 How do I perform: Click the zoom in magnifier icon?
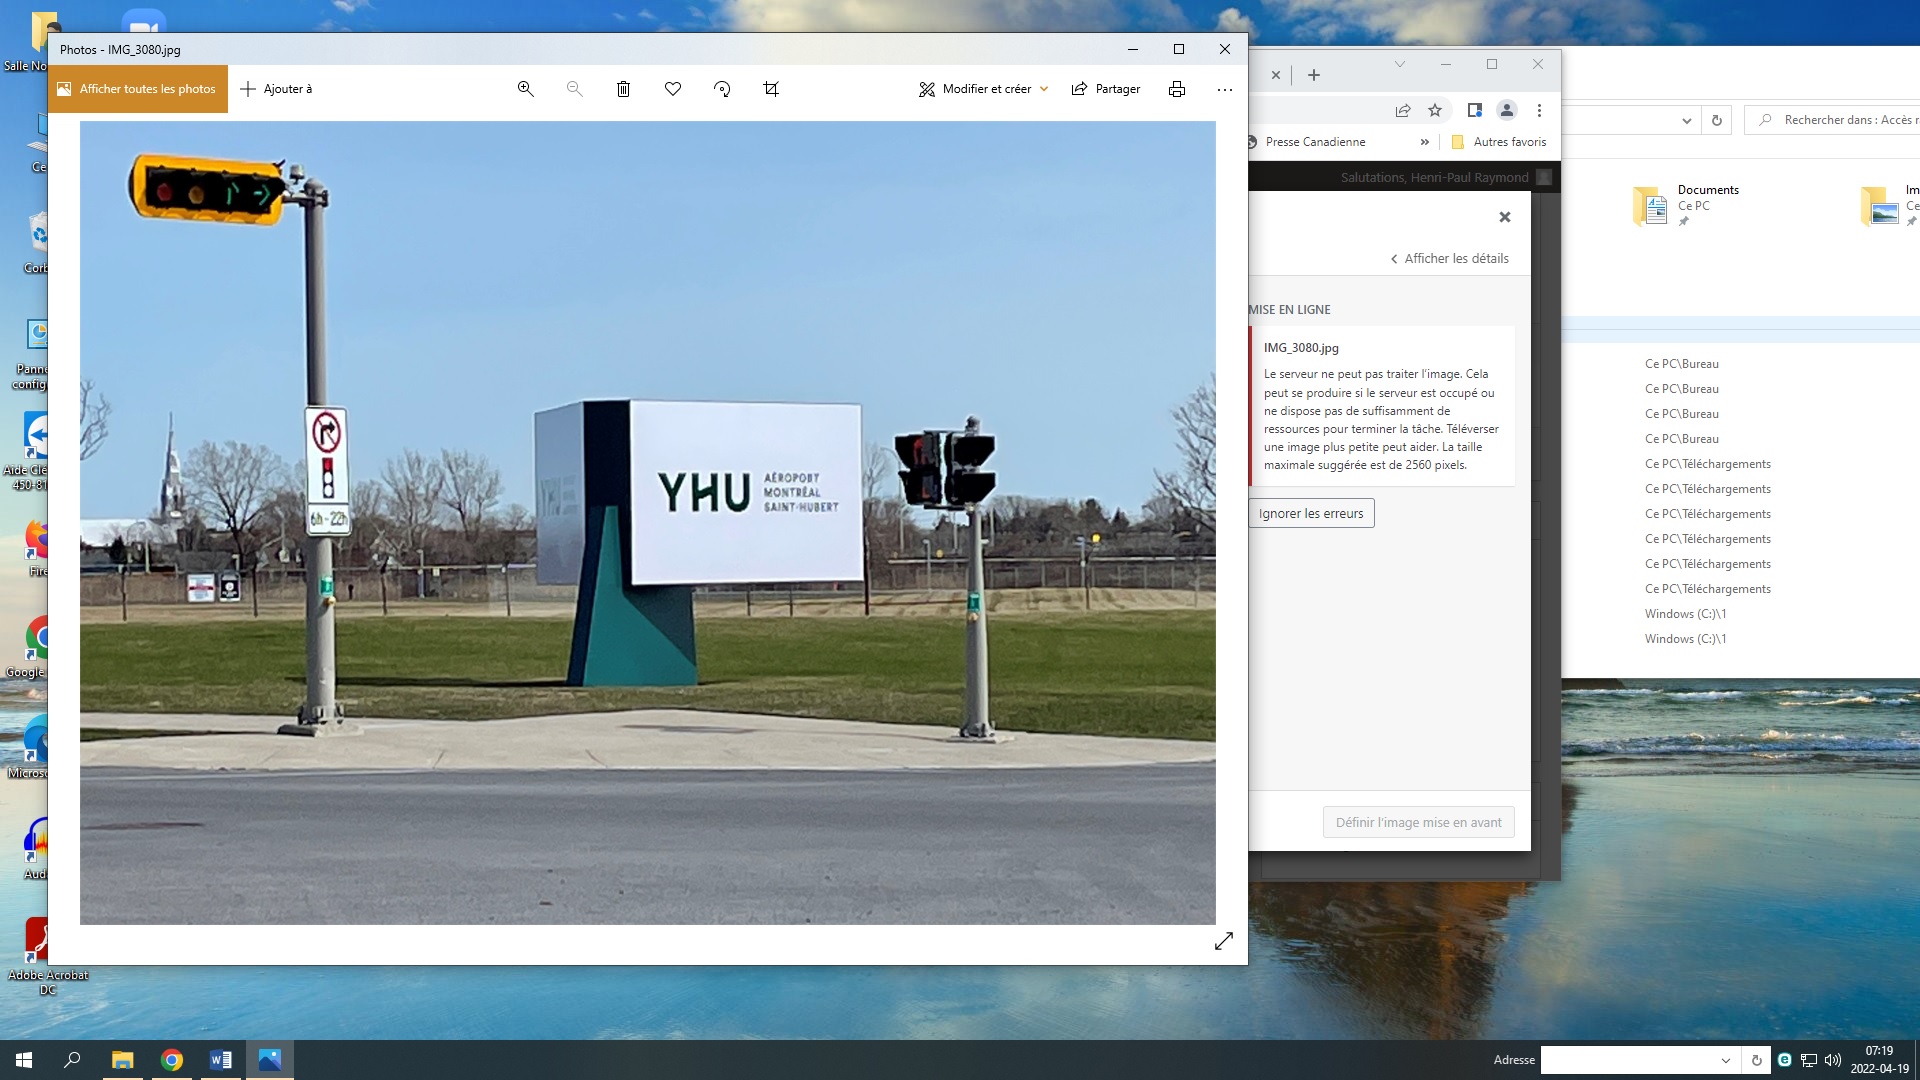click(x=525, y=89)
